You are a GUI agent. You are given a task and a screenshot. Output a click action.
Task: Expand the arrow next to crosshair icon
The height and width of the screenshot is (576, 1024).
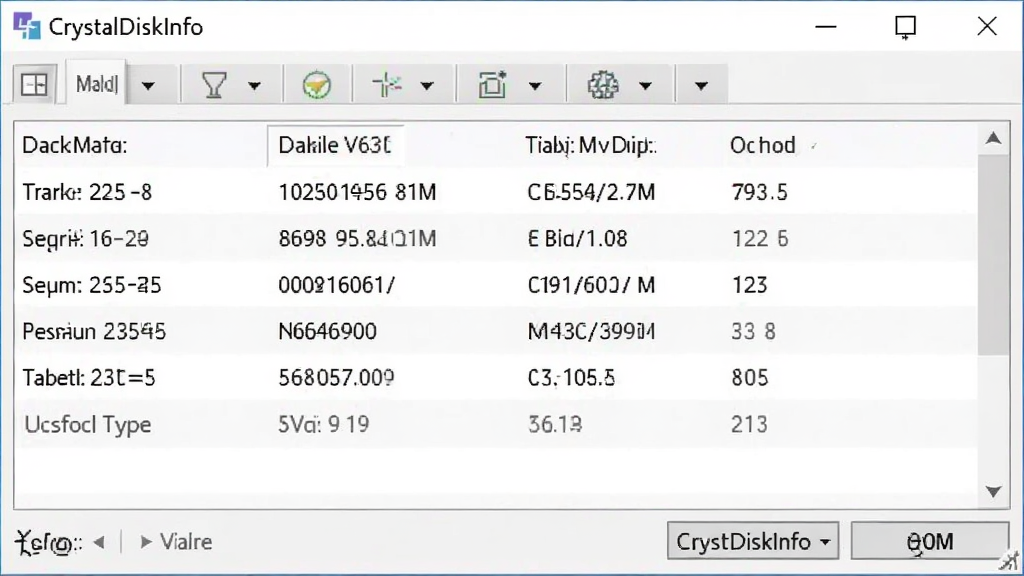tap(427, 86)
